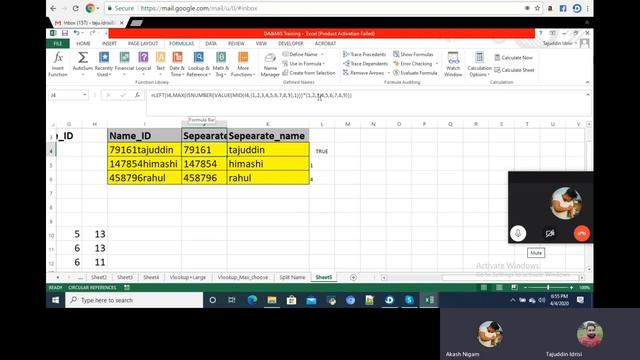Switch to Normal view in status bar
This screenshot has width=640, height=360.
pyautogui.click(x=484, y=288)
